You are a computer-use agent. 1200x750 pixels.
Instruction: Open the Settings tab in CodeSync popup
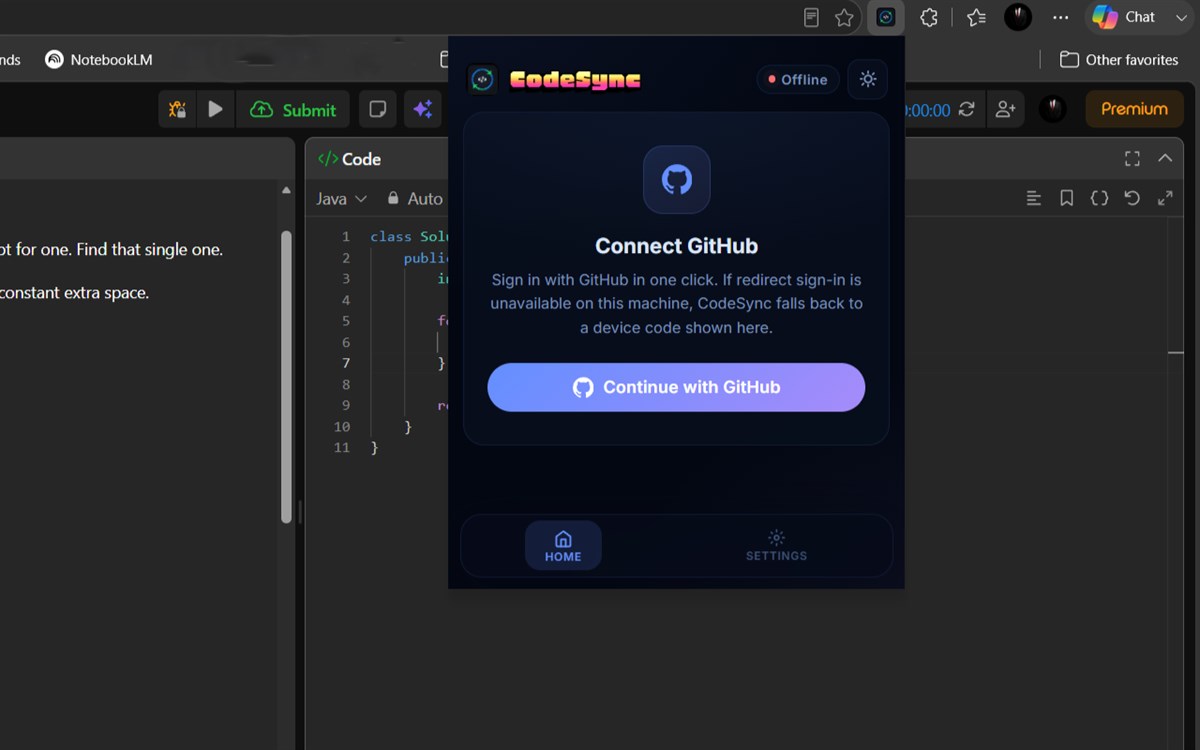click(776, 545)
